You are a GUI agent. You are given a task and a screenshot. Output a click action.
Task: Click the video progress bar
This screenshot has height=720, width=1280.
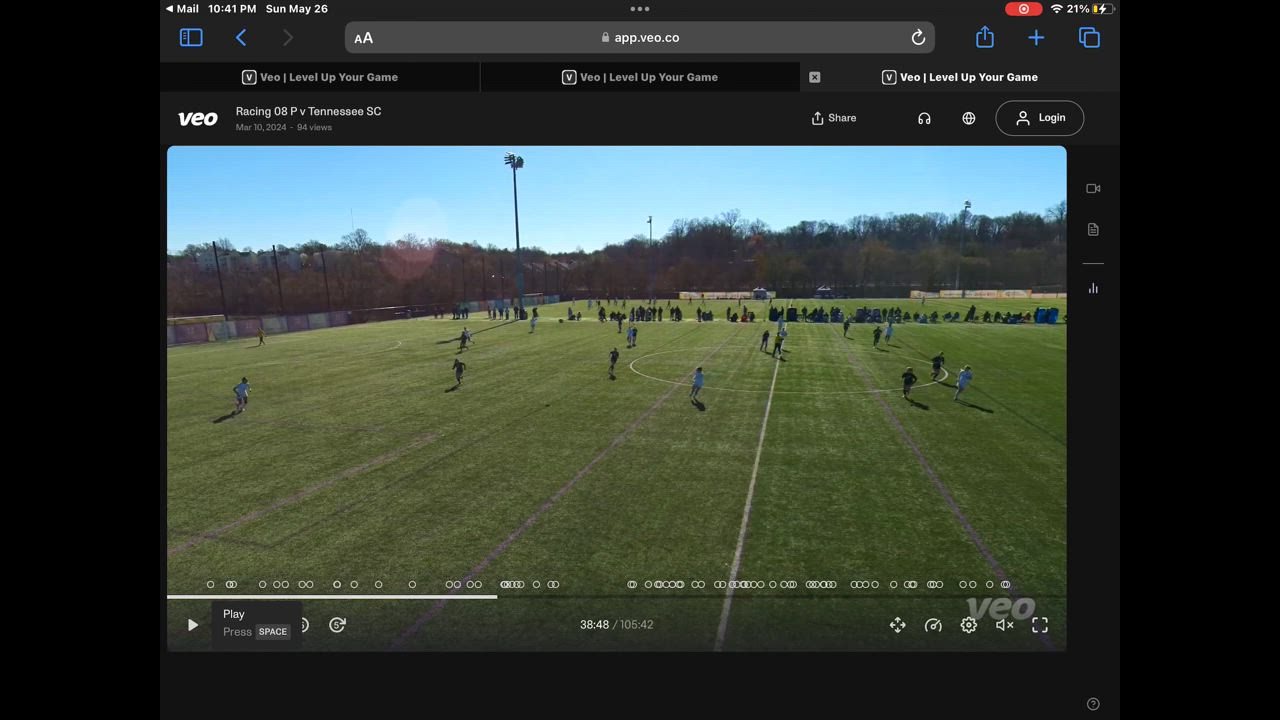(x=616, y=597)
